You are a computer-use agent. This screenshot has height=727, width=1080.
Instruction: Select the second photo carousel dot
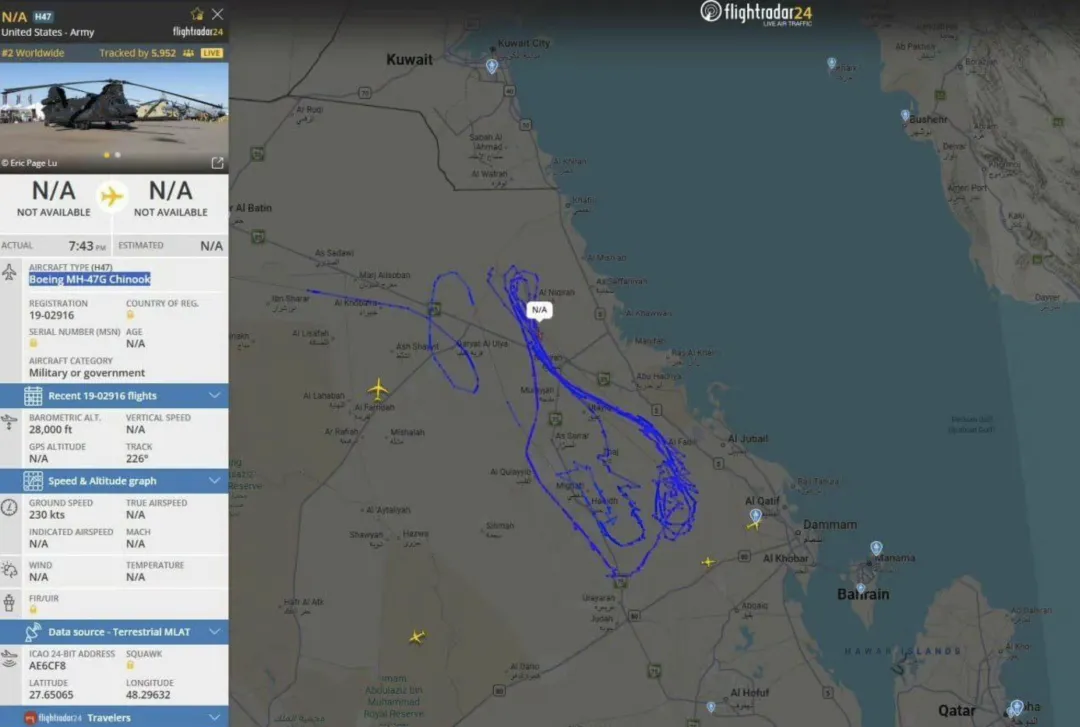click(118, 155)
